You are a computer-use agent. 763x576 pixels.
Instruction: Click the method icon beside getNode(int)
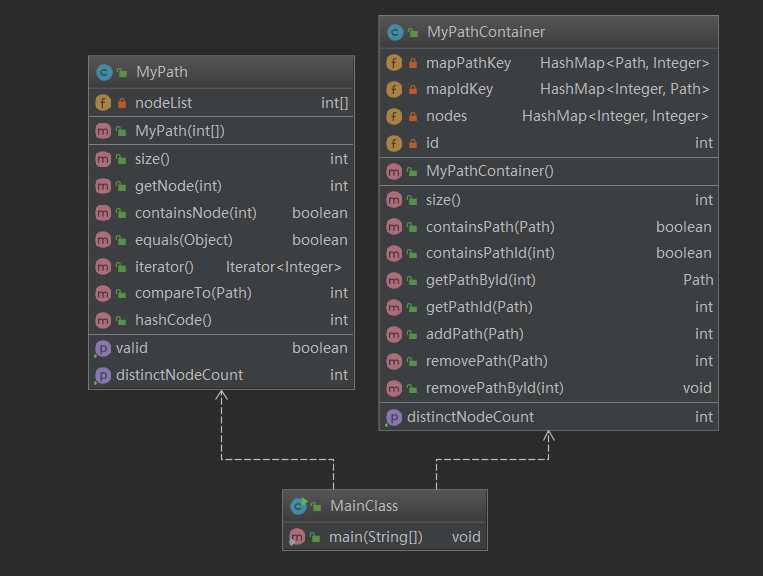coord(103,186)
